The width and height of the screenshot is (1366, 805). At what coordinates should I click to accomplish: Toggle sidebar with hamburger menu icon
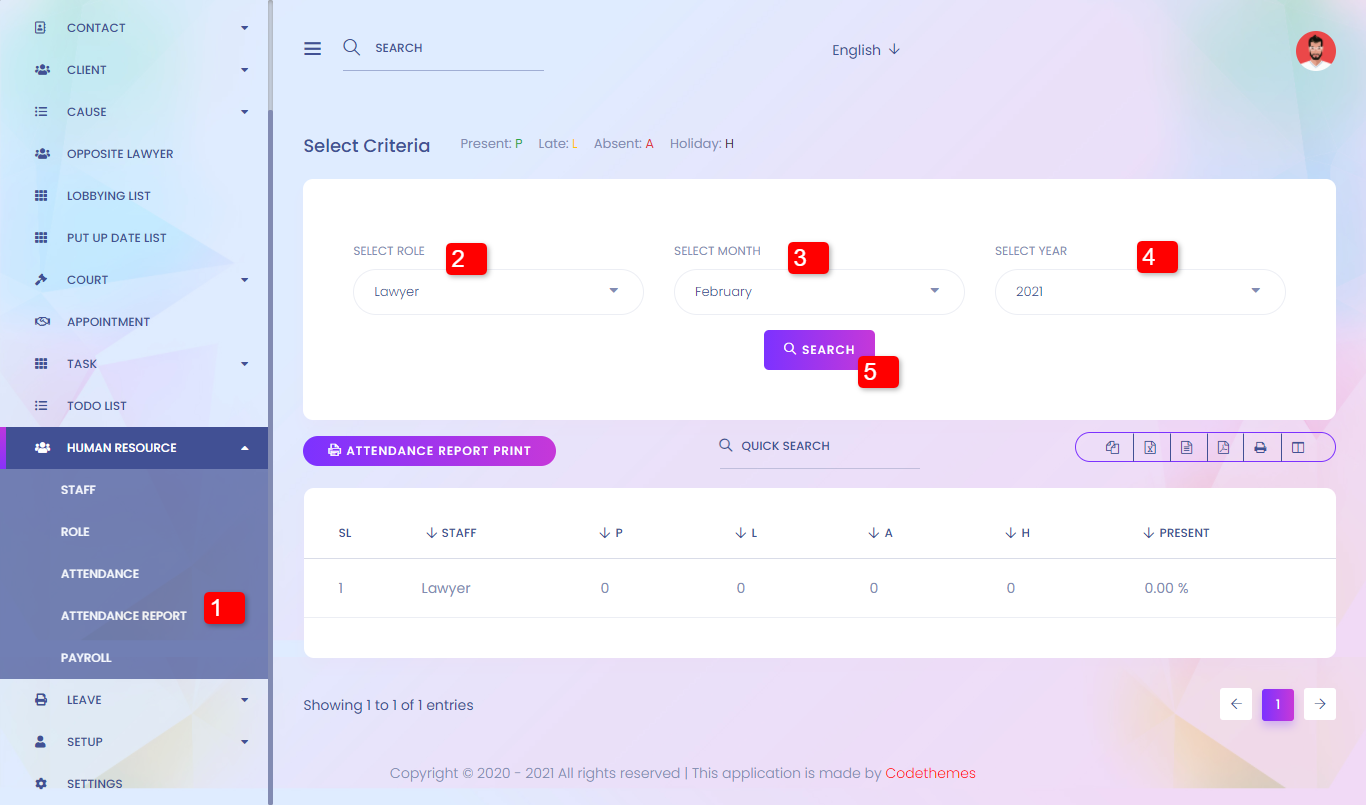(313, 48)
